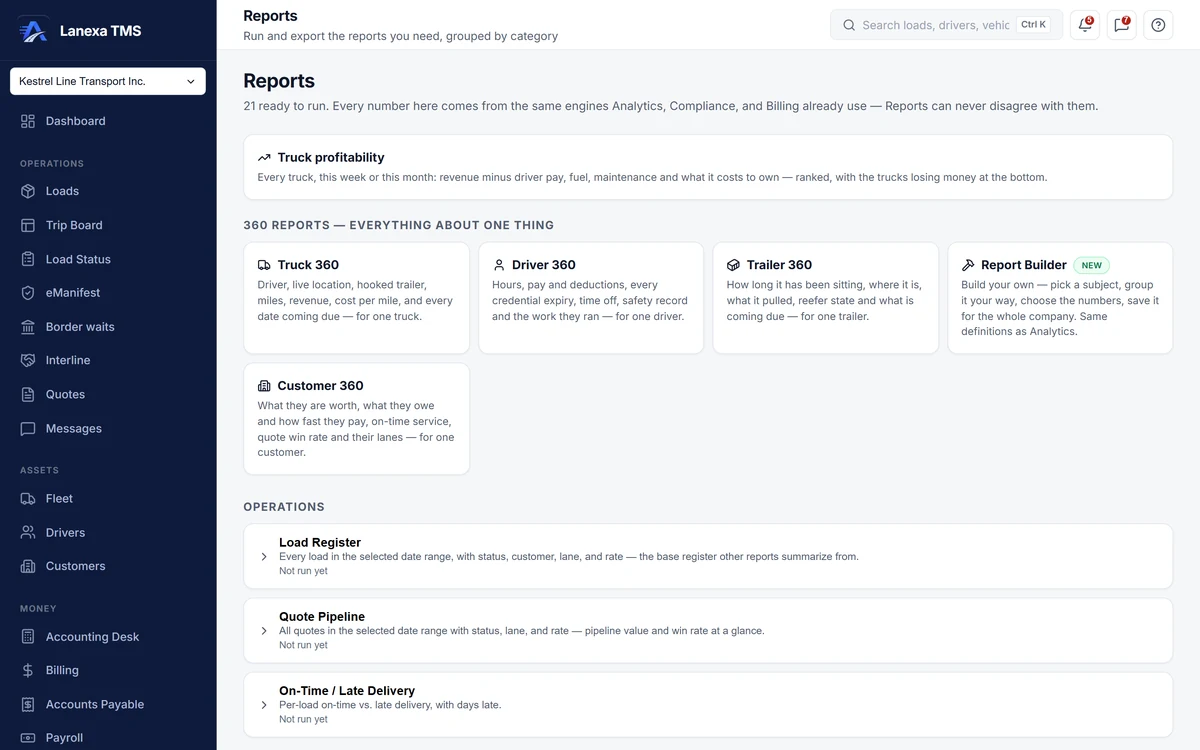Click the trending arrow icon on Truck profitability
The image size is (1200, 750).
[x=264, y=158]
